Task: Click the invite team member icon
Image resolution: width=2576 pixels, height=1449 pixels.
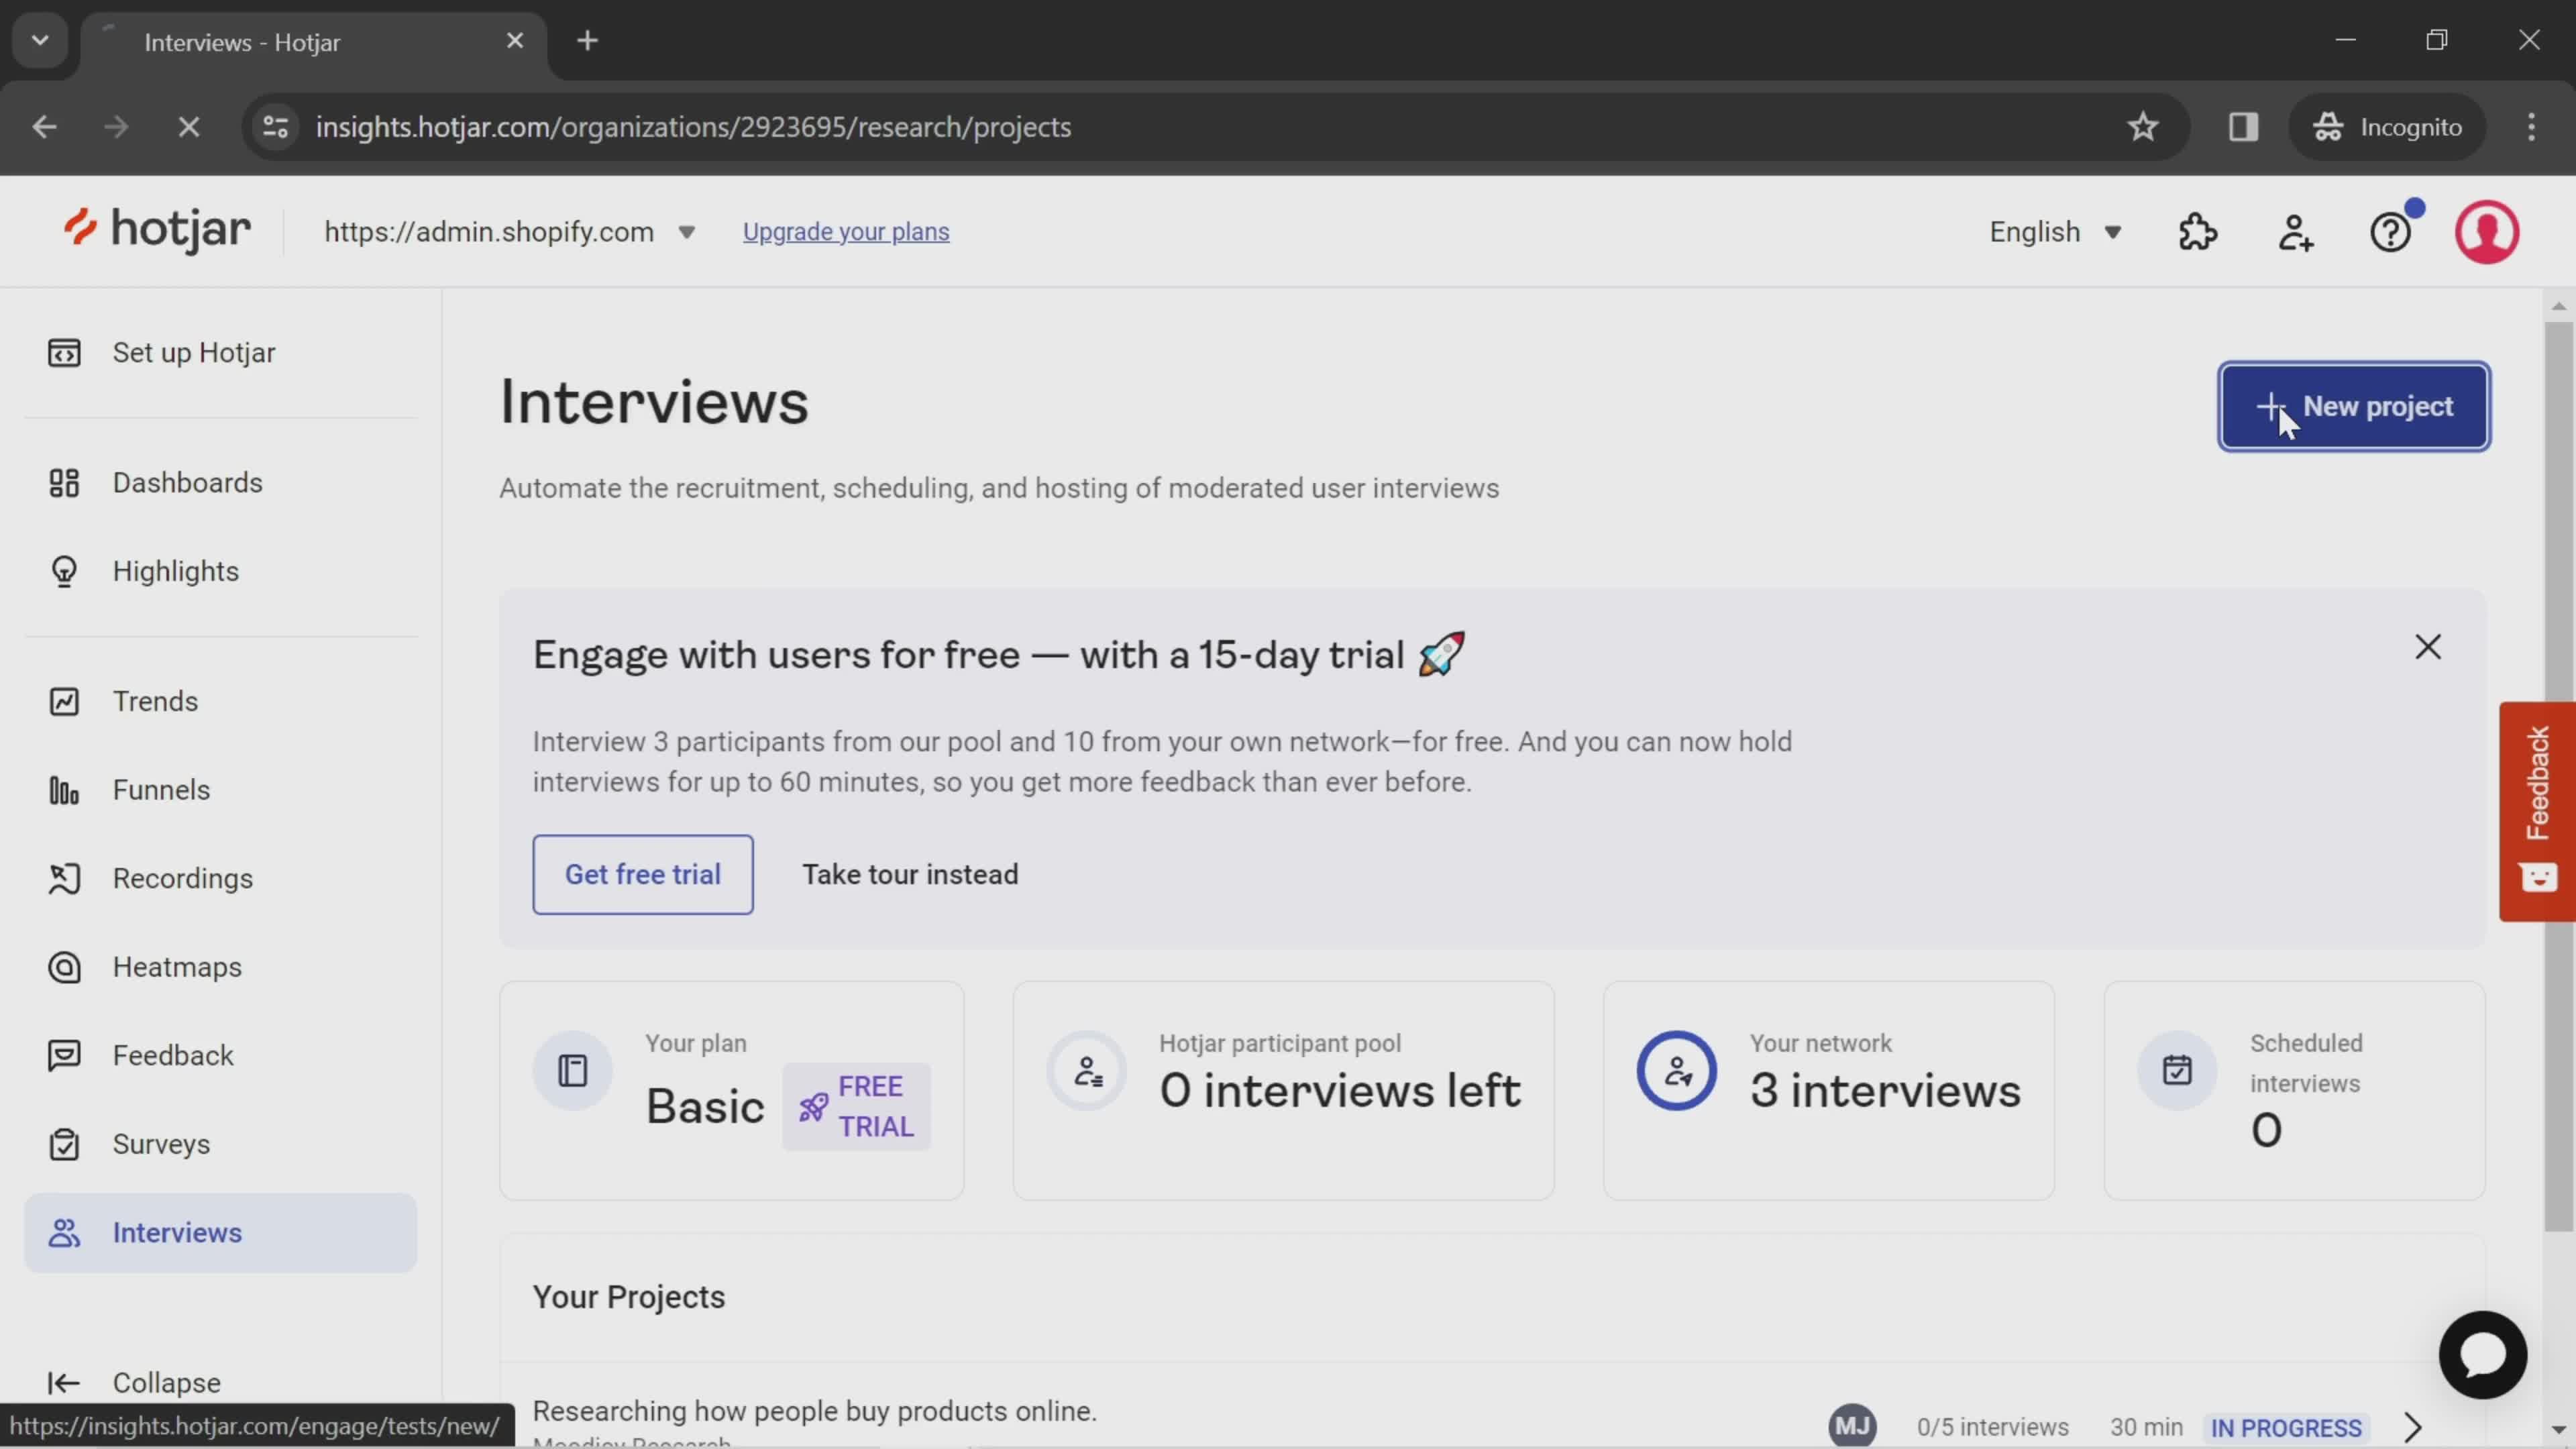Action: pos(2295,232)
